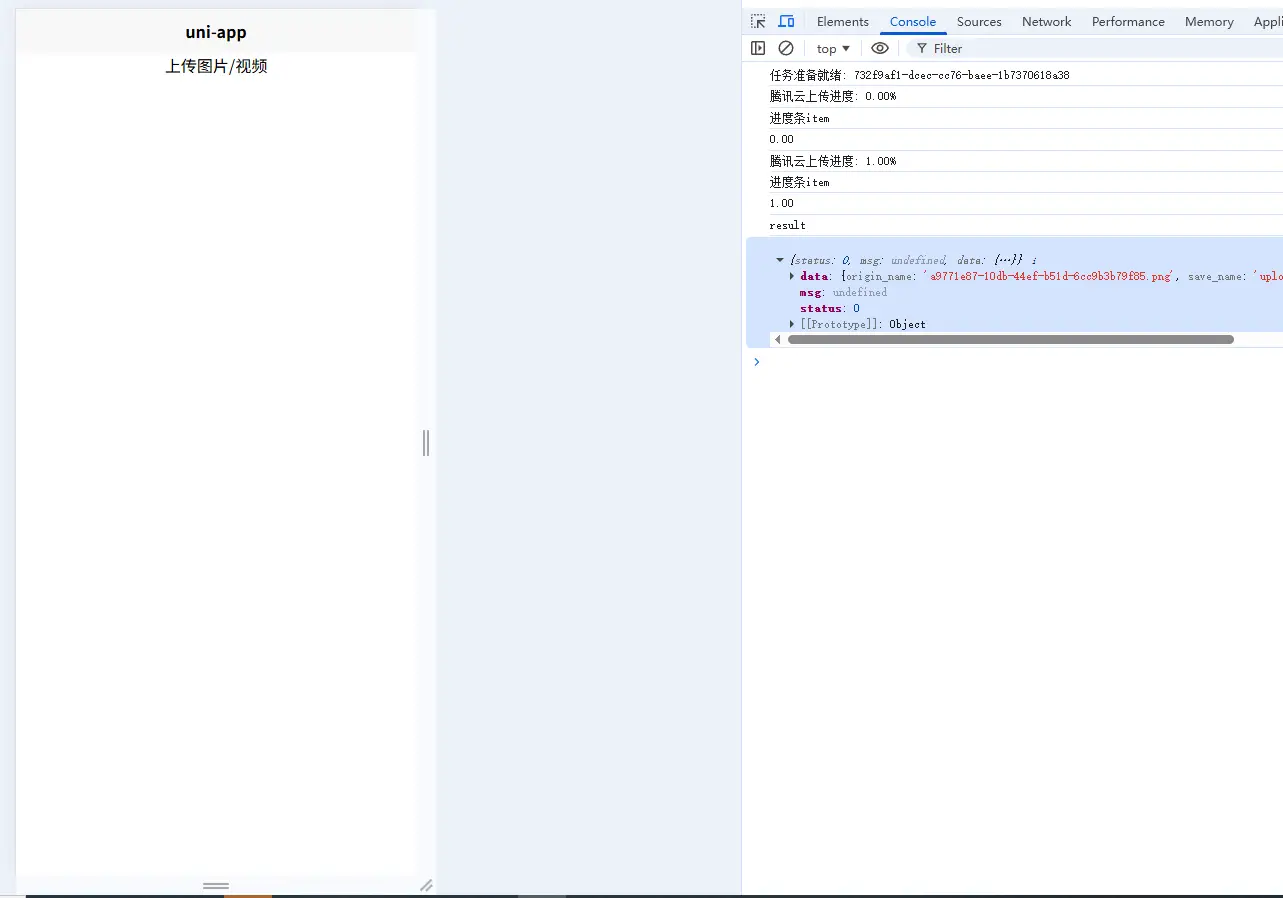Viewport: 1283px width, 898px height.
Task: Expand the [[Prototype]] entry
Action: pyautogui.click(x=792, y=324)
